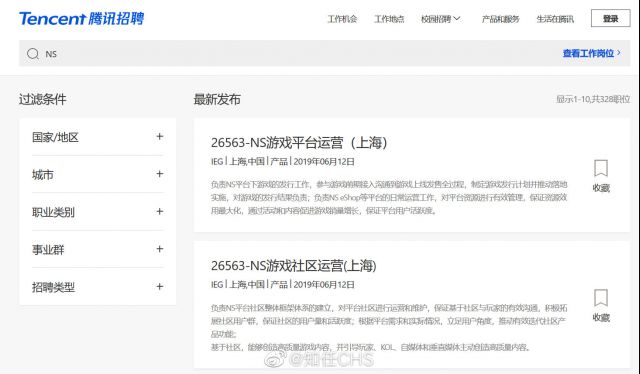The image size is (640, 374).
Task: Open the 工作机会 menu item
Action: pyautogui.click(x=342, y=19)
